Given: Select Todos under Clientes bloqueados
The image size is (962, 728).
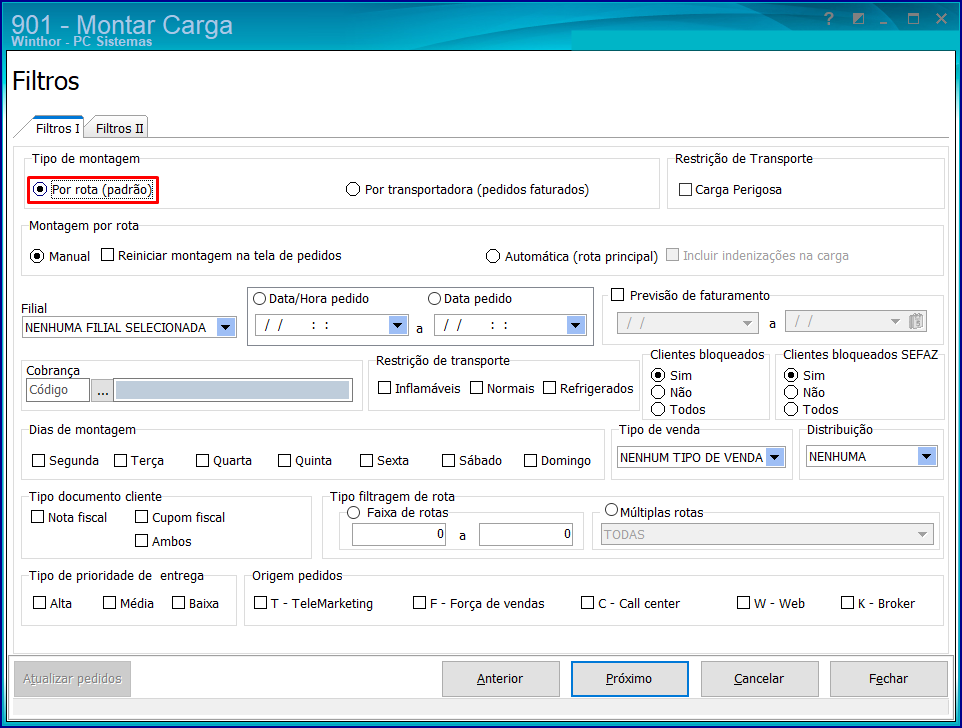Looking at the screenshot, I should pos(658,409).
